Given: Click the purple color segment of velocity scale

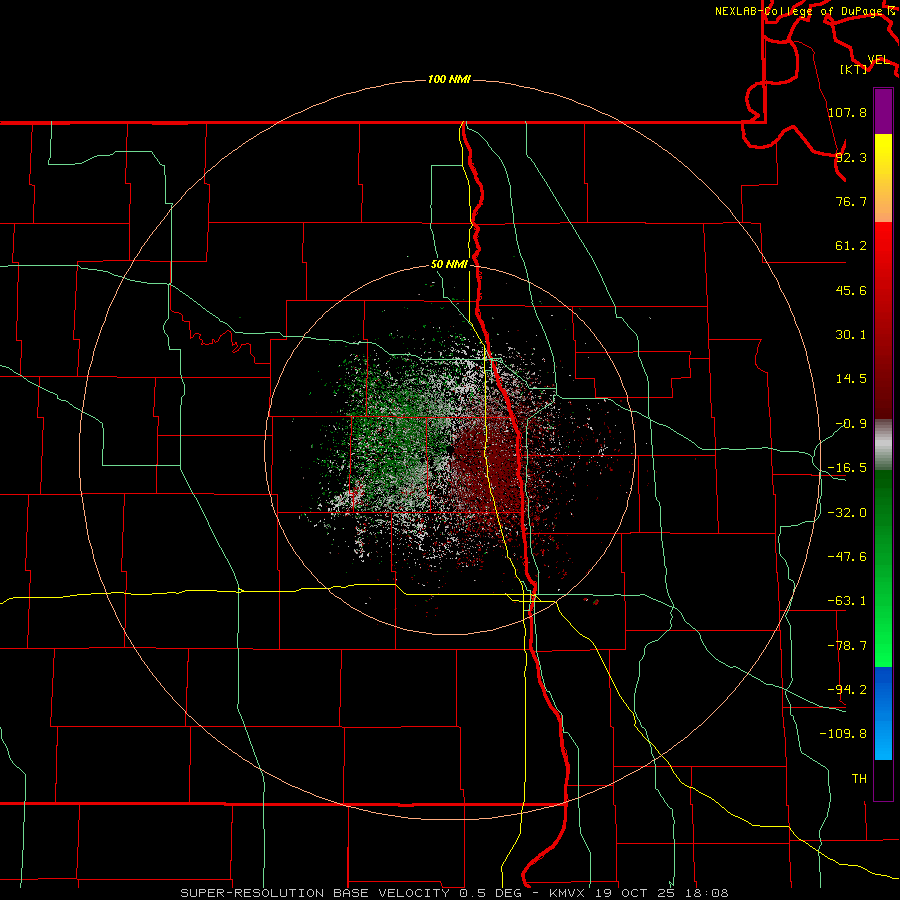Looking at the screenshot, I should tap(883, 111).
